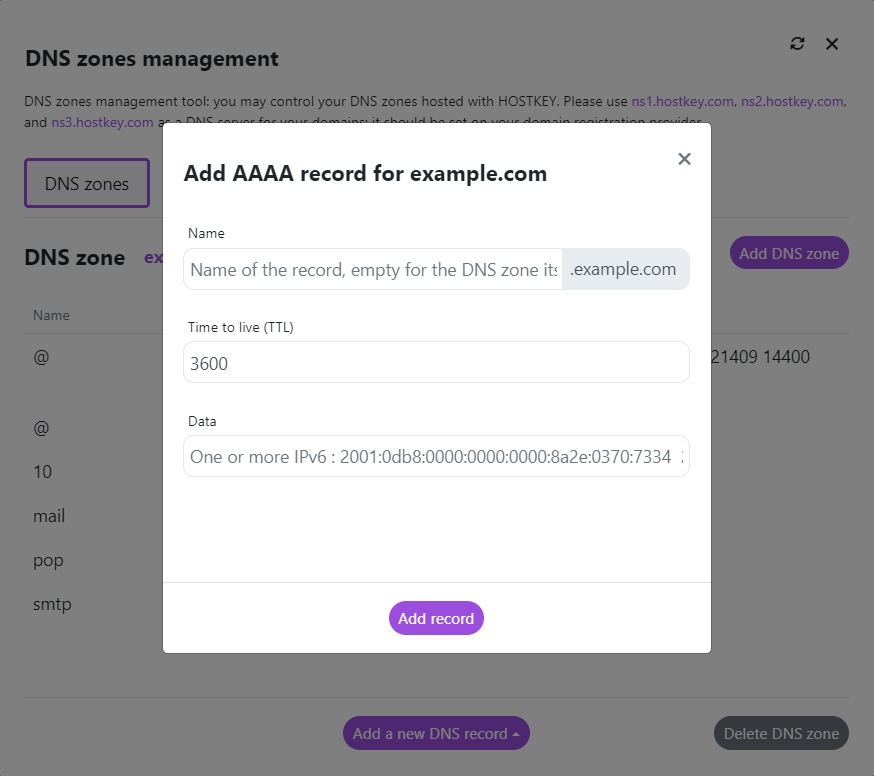Open the ns1.hostkey.com link

pos(683,102)
